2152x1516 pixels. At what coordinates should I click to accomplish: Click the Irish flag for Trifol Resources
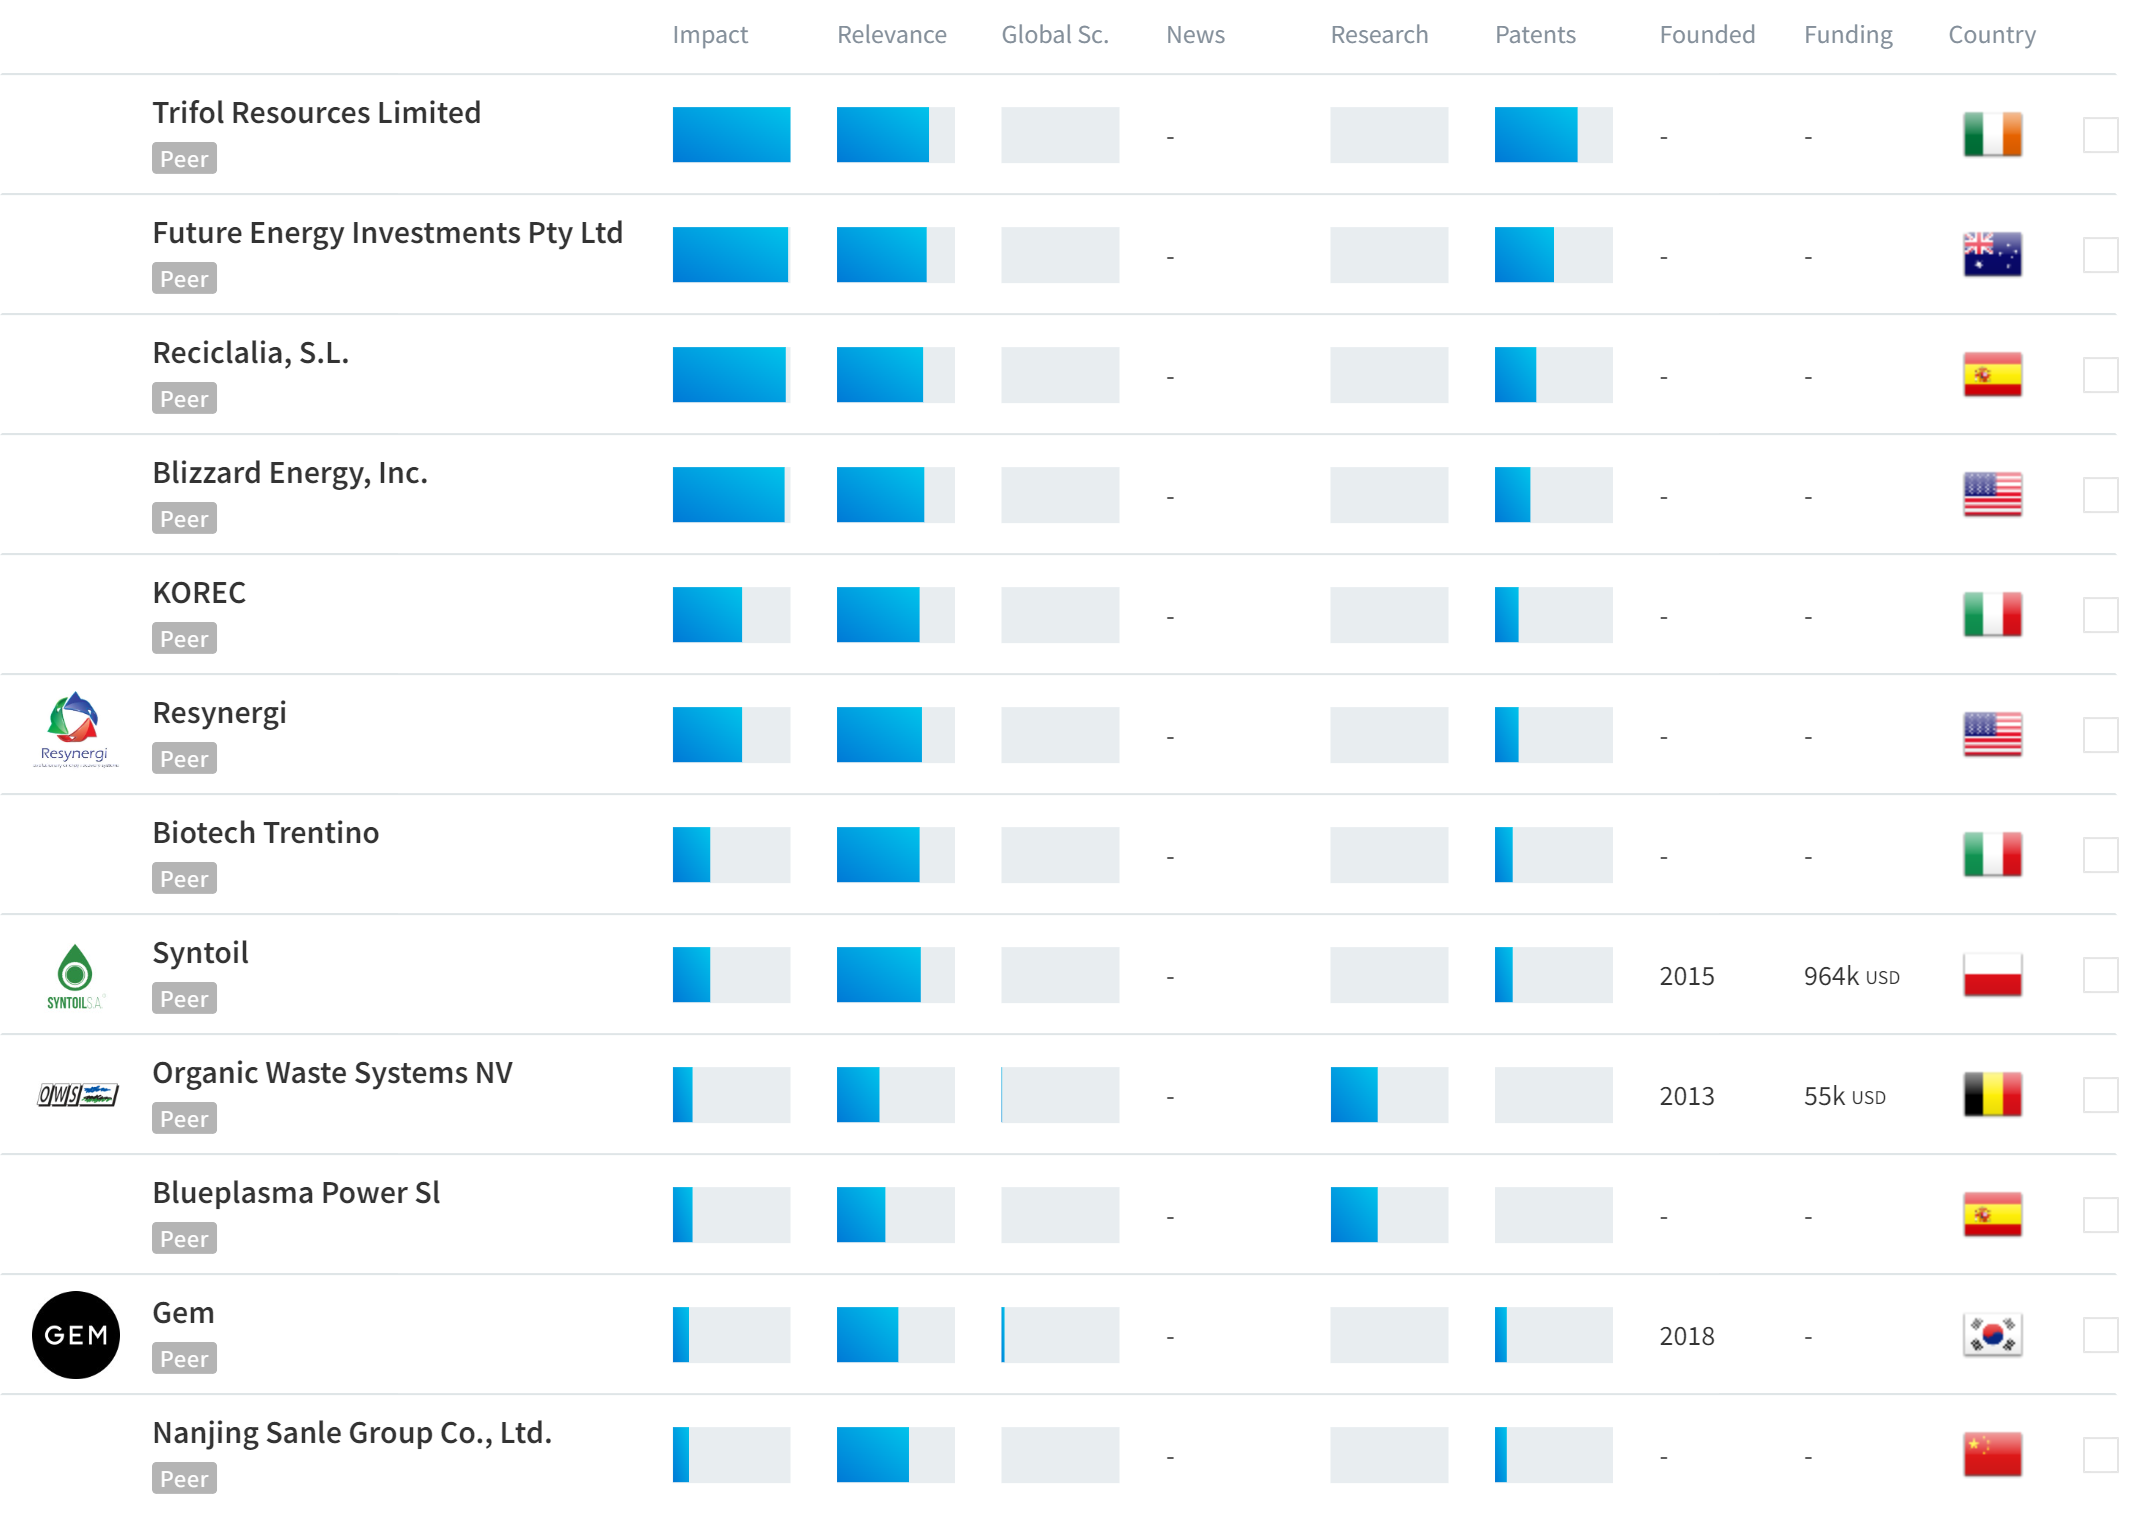tap(1992, 135)
